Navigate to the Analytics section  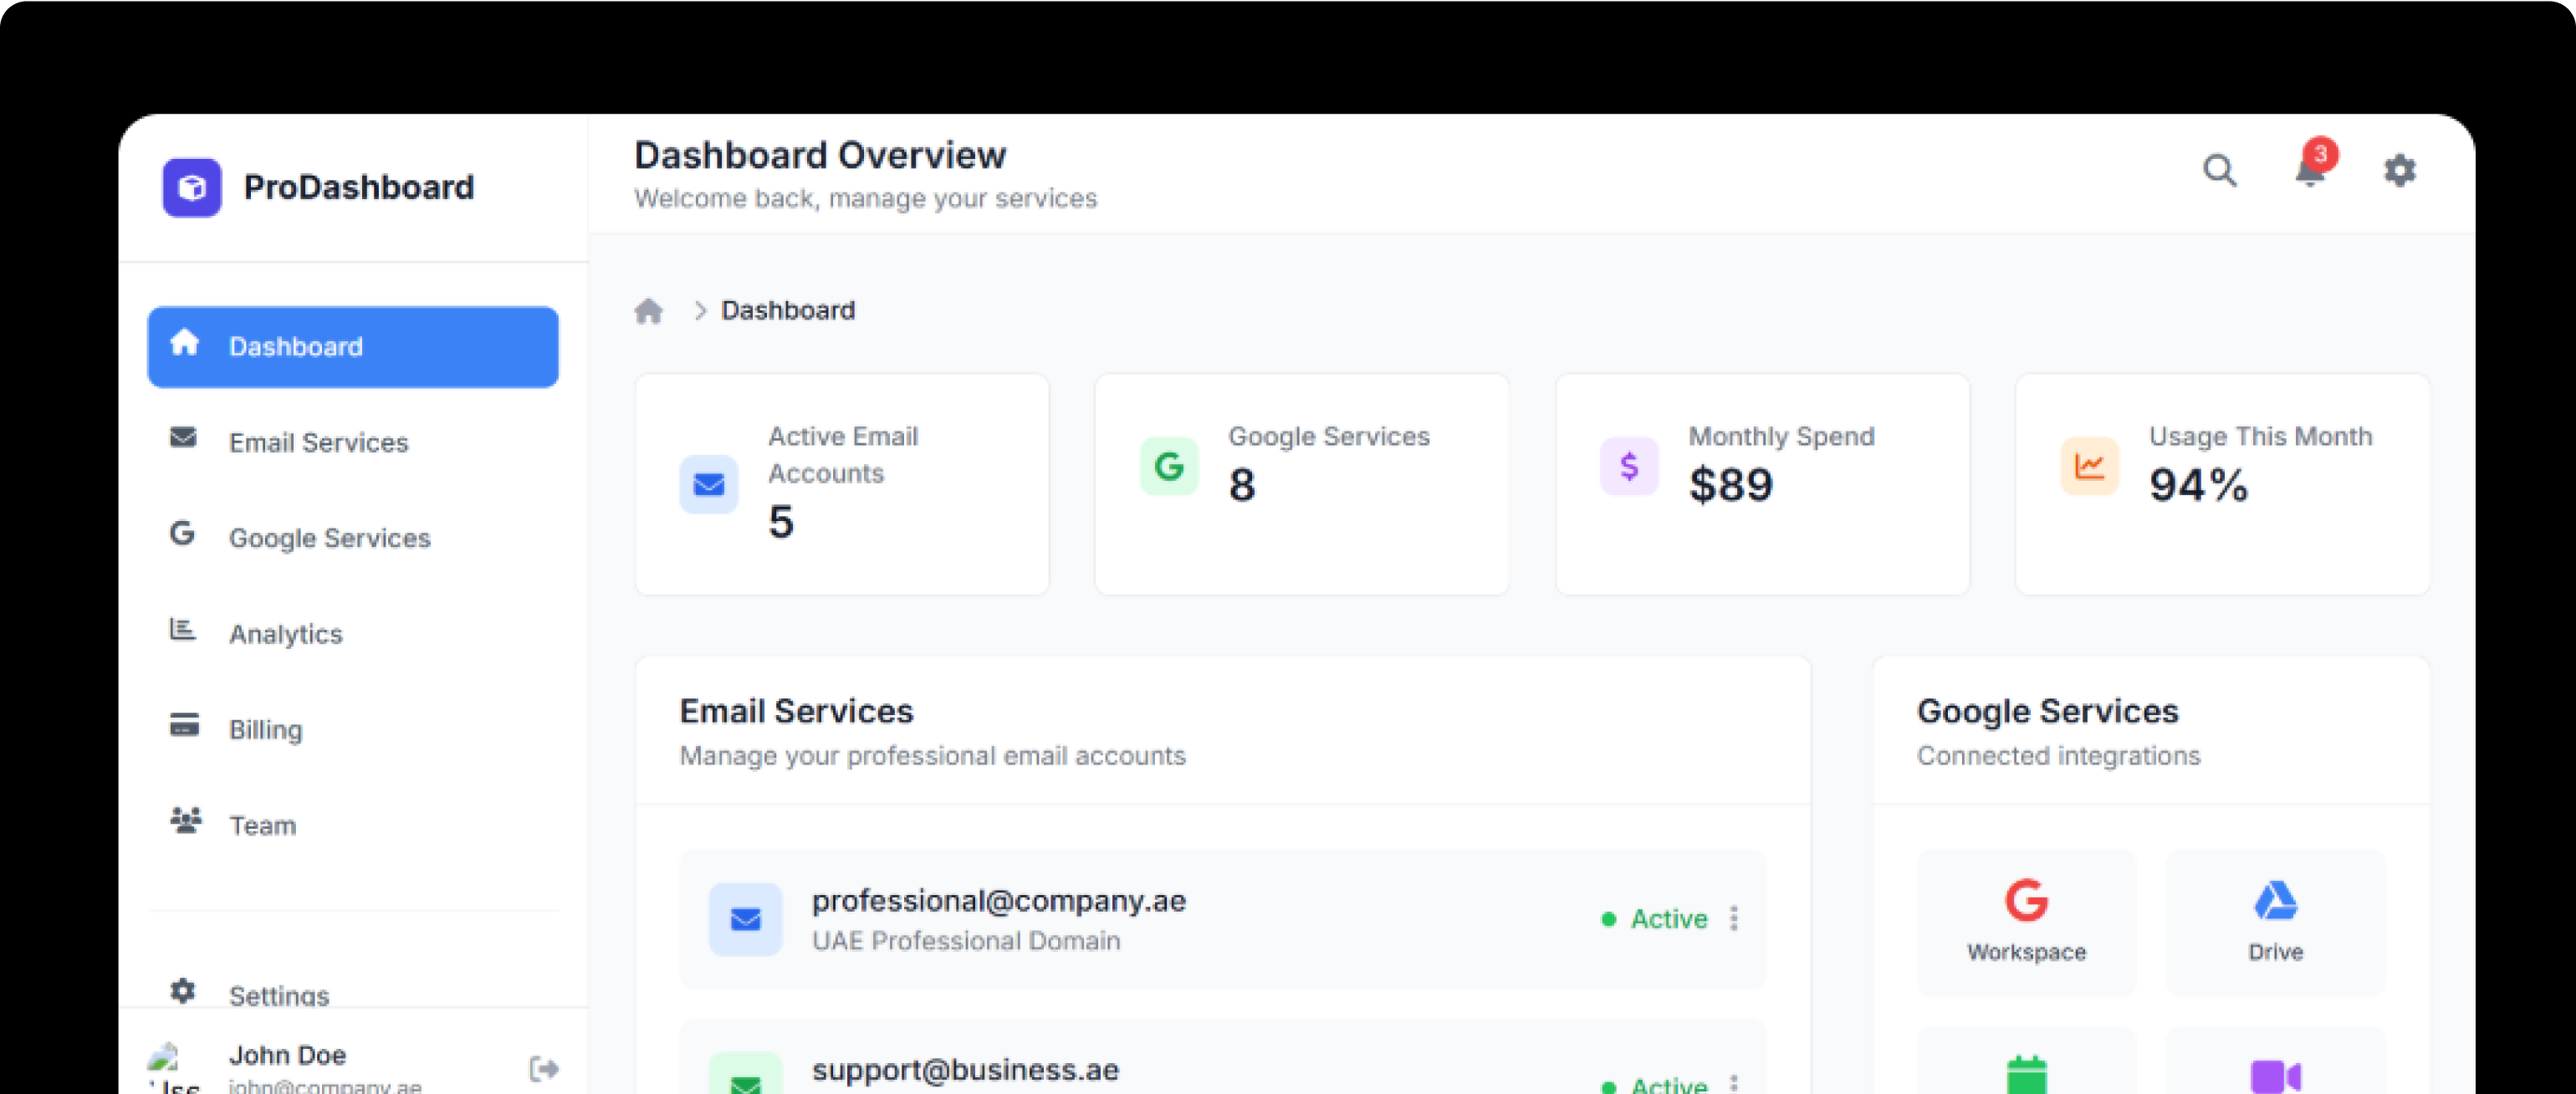pos(286,634)
